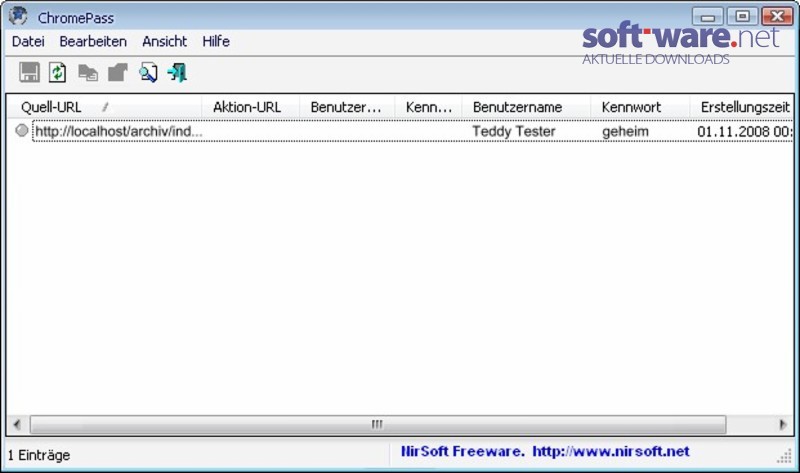Sort by the Kennwort column header
Image resolution: width=800 pixels, height=473 pixels.
pos(640,107)
